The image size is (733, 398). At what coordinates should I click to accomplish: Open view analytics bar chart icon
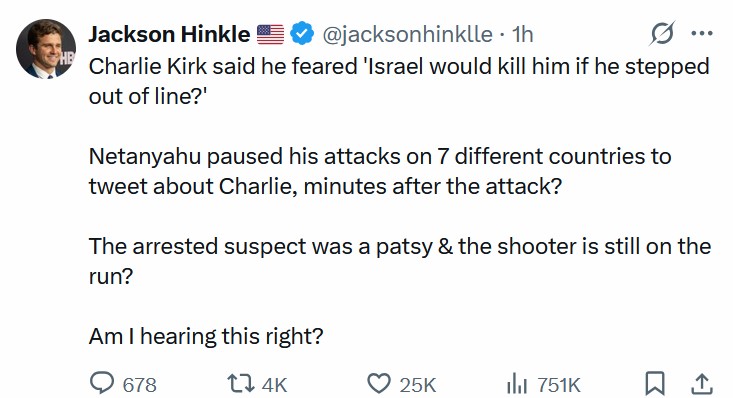click(x=517, y=384)
